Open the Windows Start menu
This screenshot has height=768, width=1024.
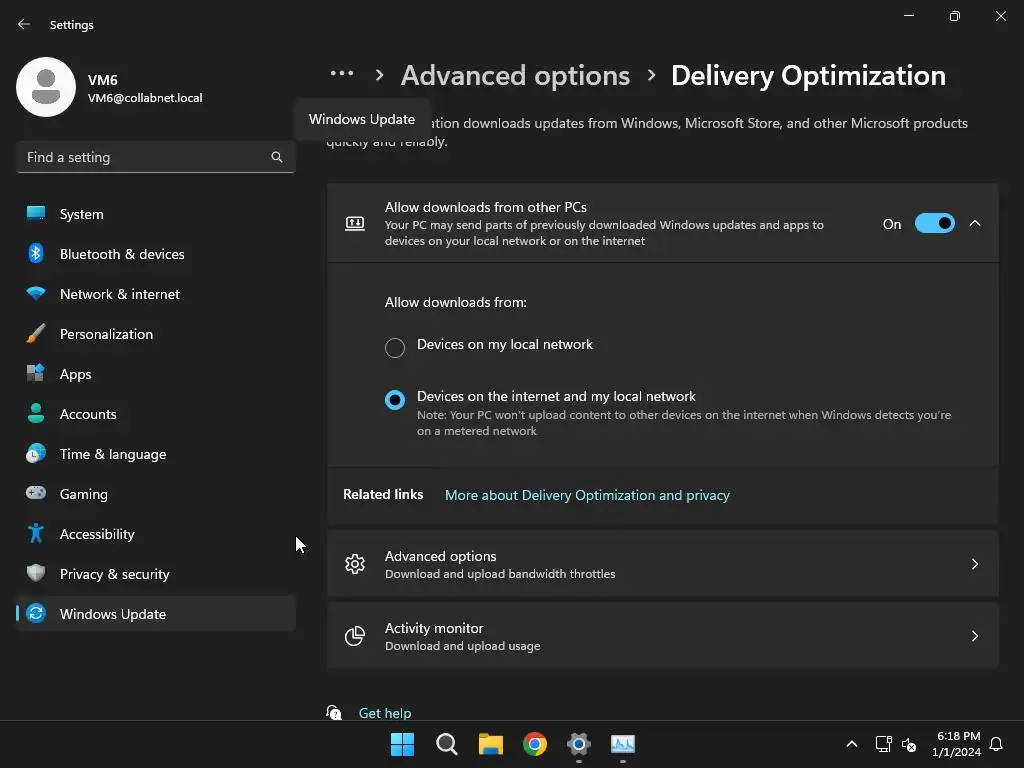[402, 744]
